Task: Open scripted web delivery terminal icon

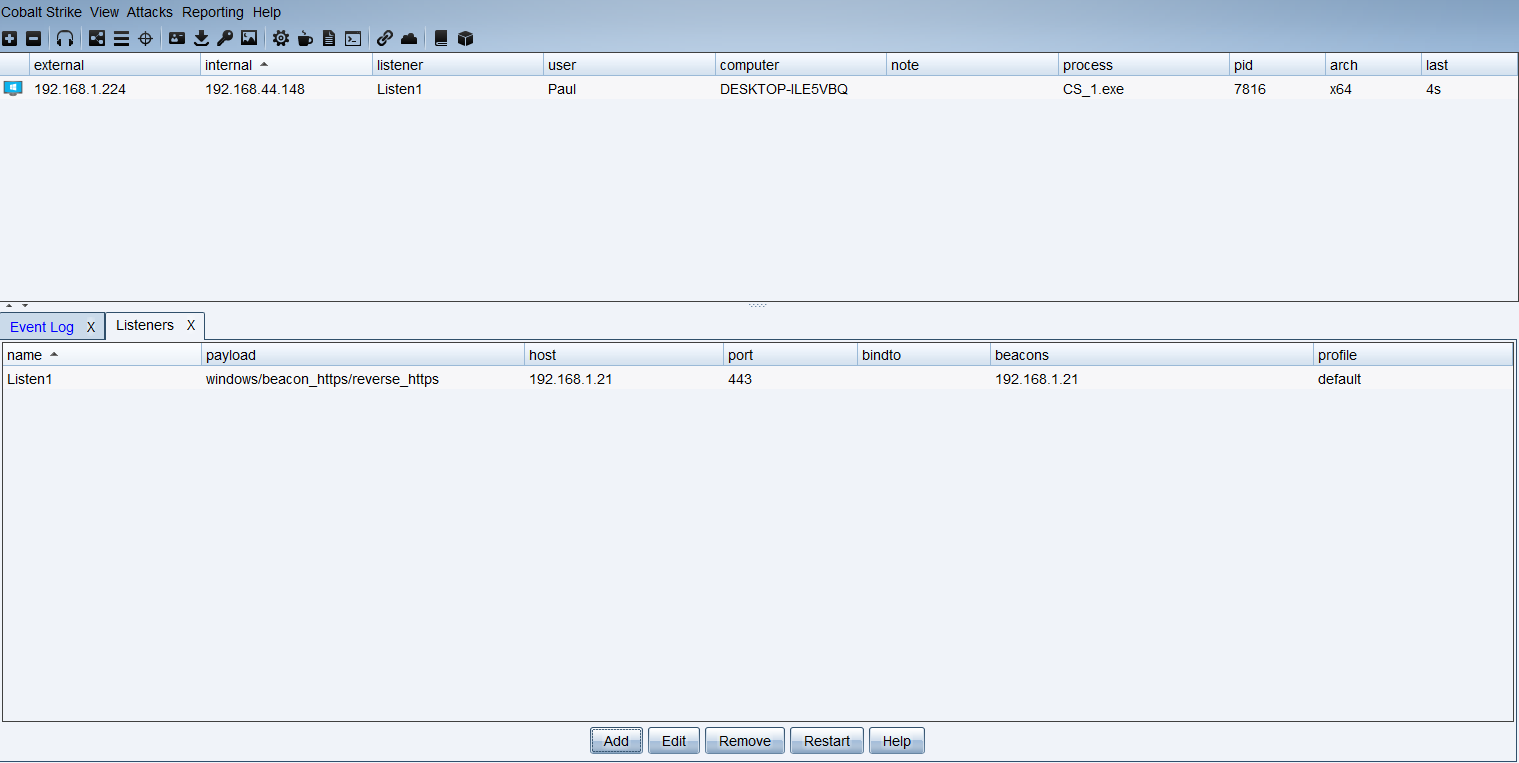Action: tap(353, 38)
